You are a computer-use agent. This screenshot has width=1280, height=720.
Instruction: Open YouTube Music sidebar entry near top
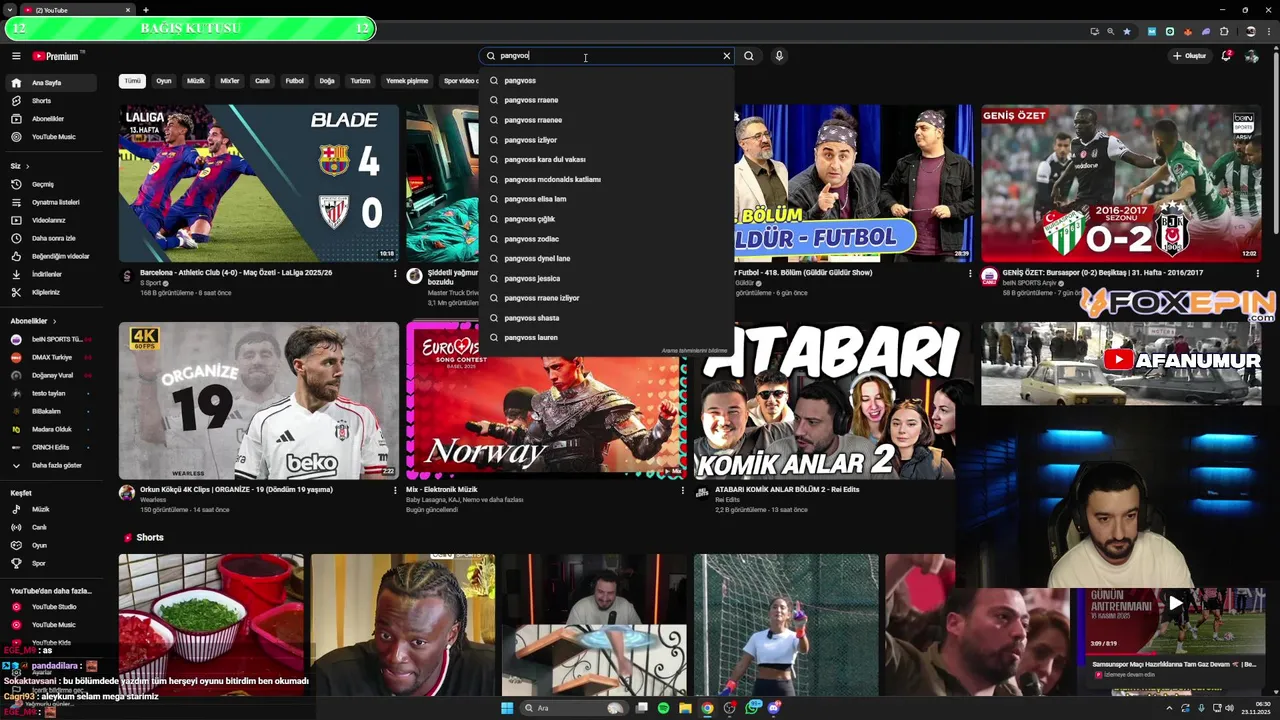53,137
